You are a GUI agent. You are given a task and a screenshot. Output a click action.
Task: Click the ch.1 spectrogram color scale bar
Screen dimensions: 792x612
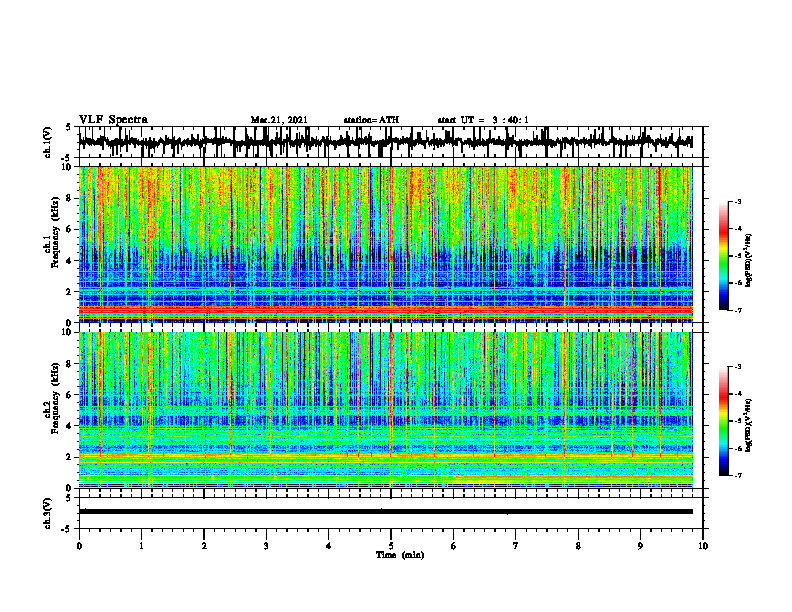[723, 256]
